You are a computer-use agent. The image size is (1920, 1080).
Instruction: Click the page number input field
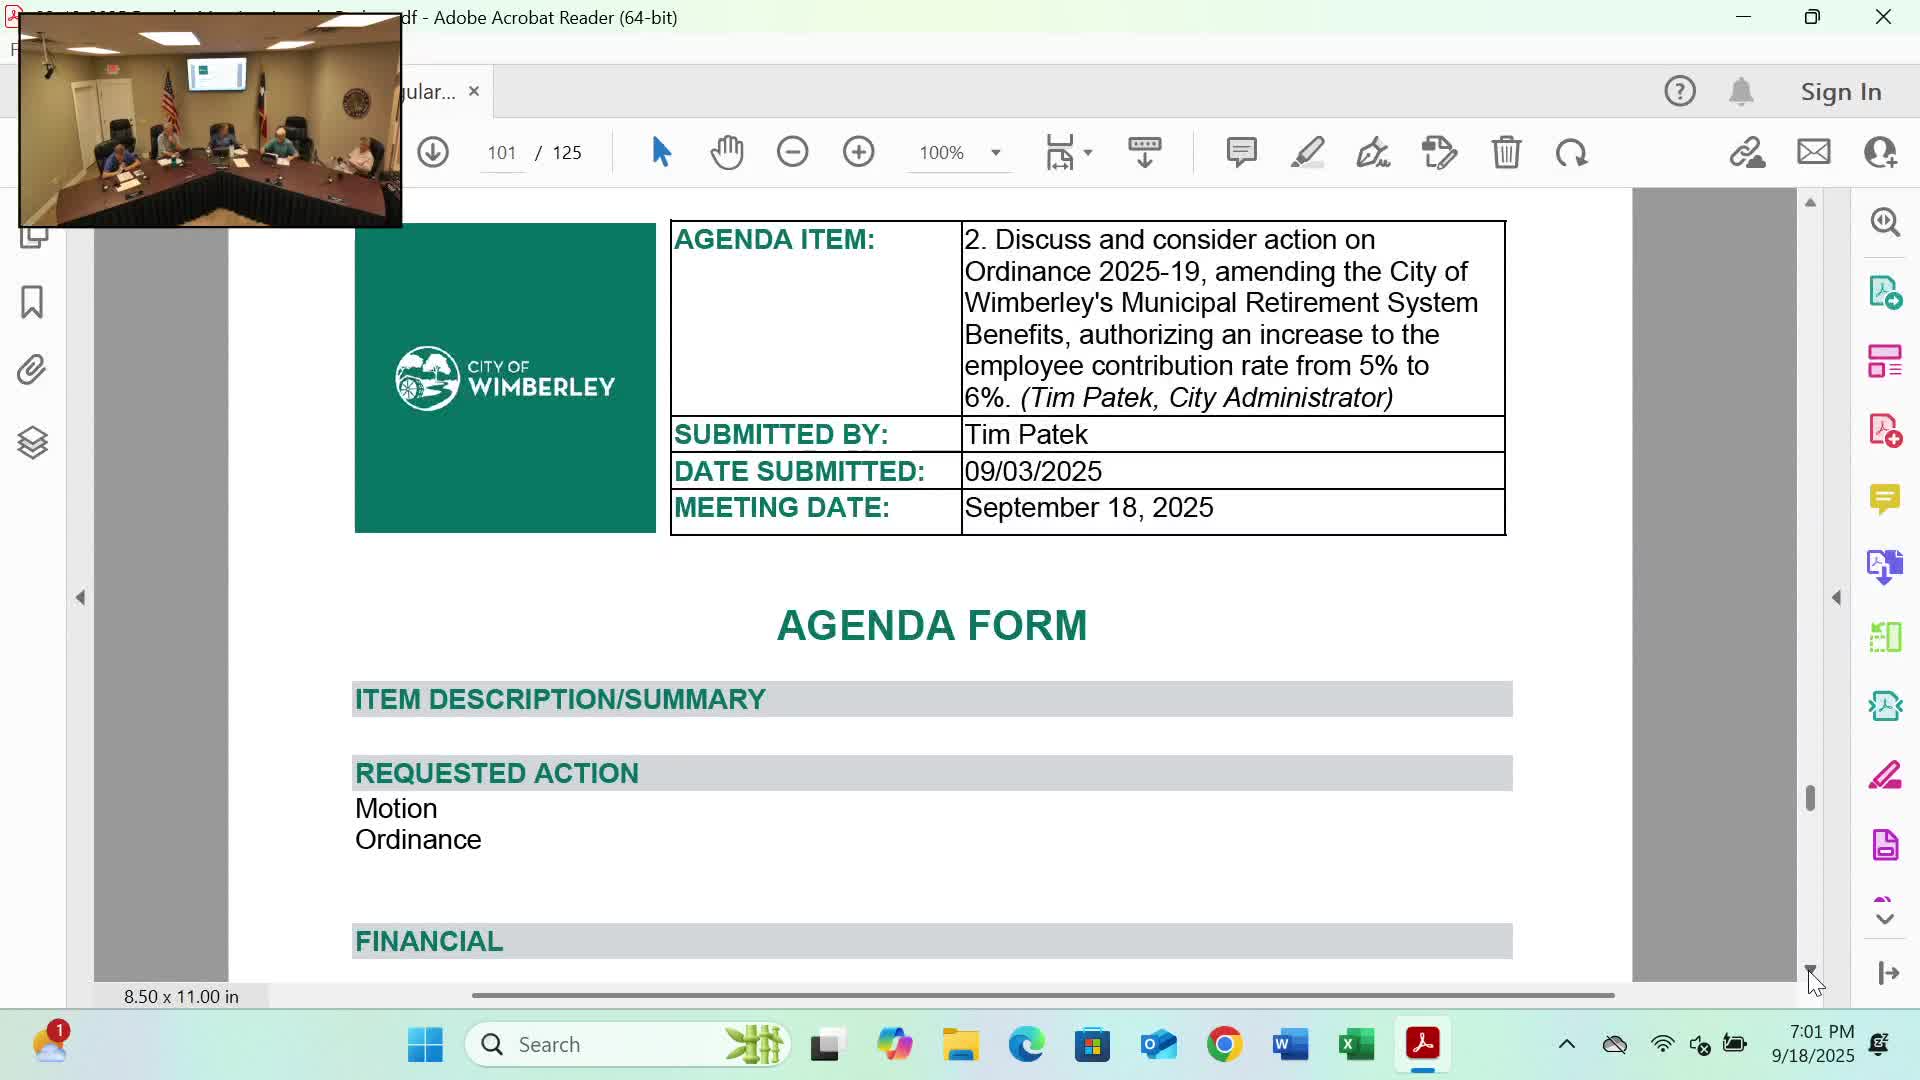tap(501, 153)
